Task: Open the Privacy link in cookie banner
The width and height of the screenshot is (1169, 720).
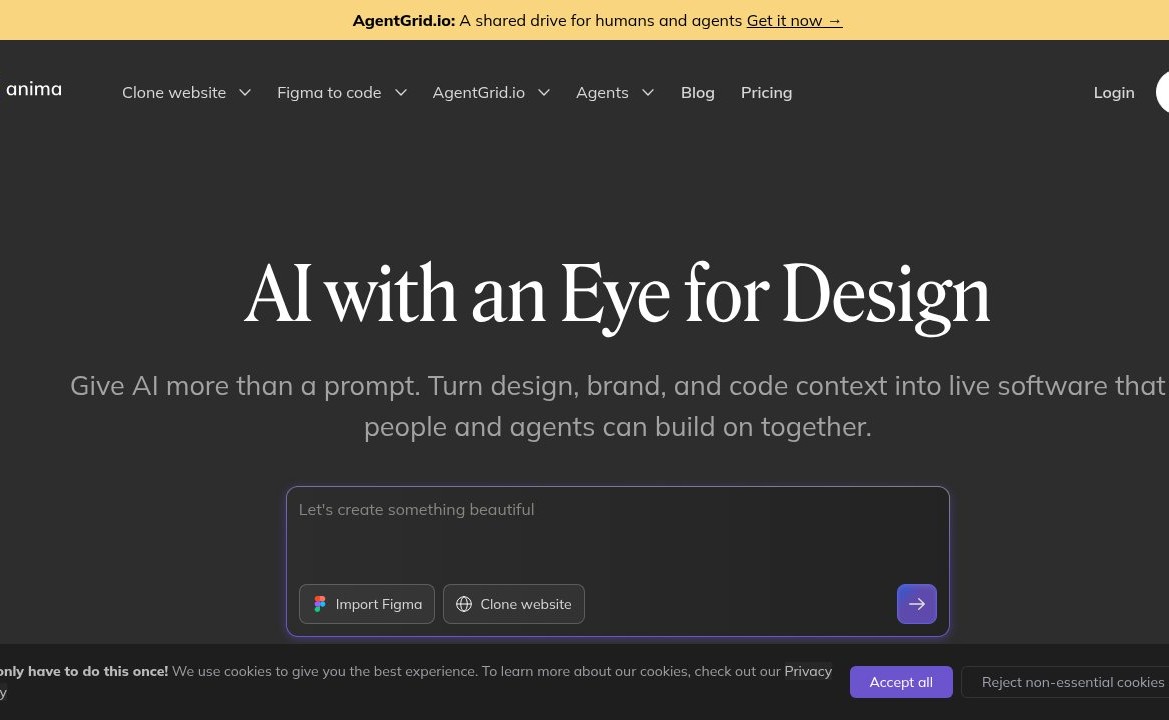Action: [808, 671]
